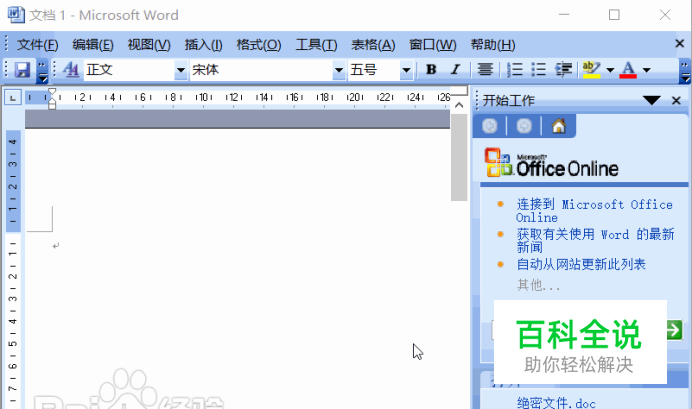The image size is (692, 409).
Task: Open the style dropdown showing 正文
Action: 181,70
